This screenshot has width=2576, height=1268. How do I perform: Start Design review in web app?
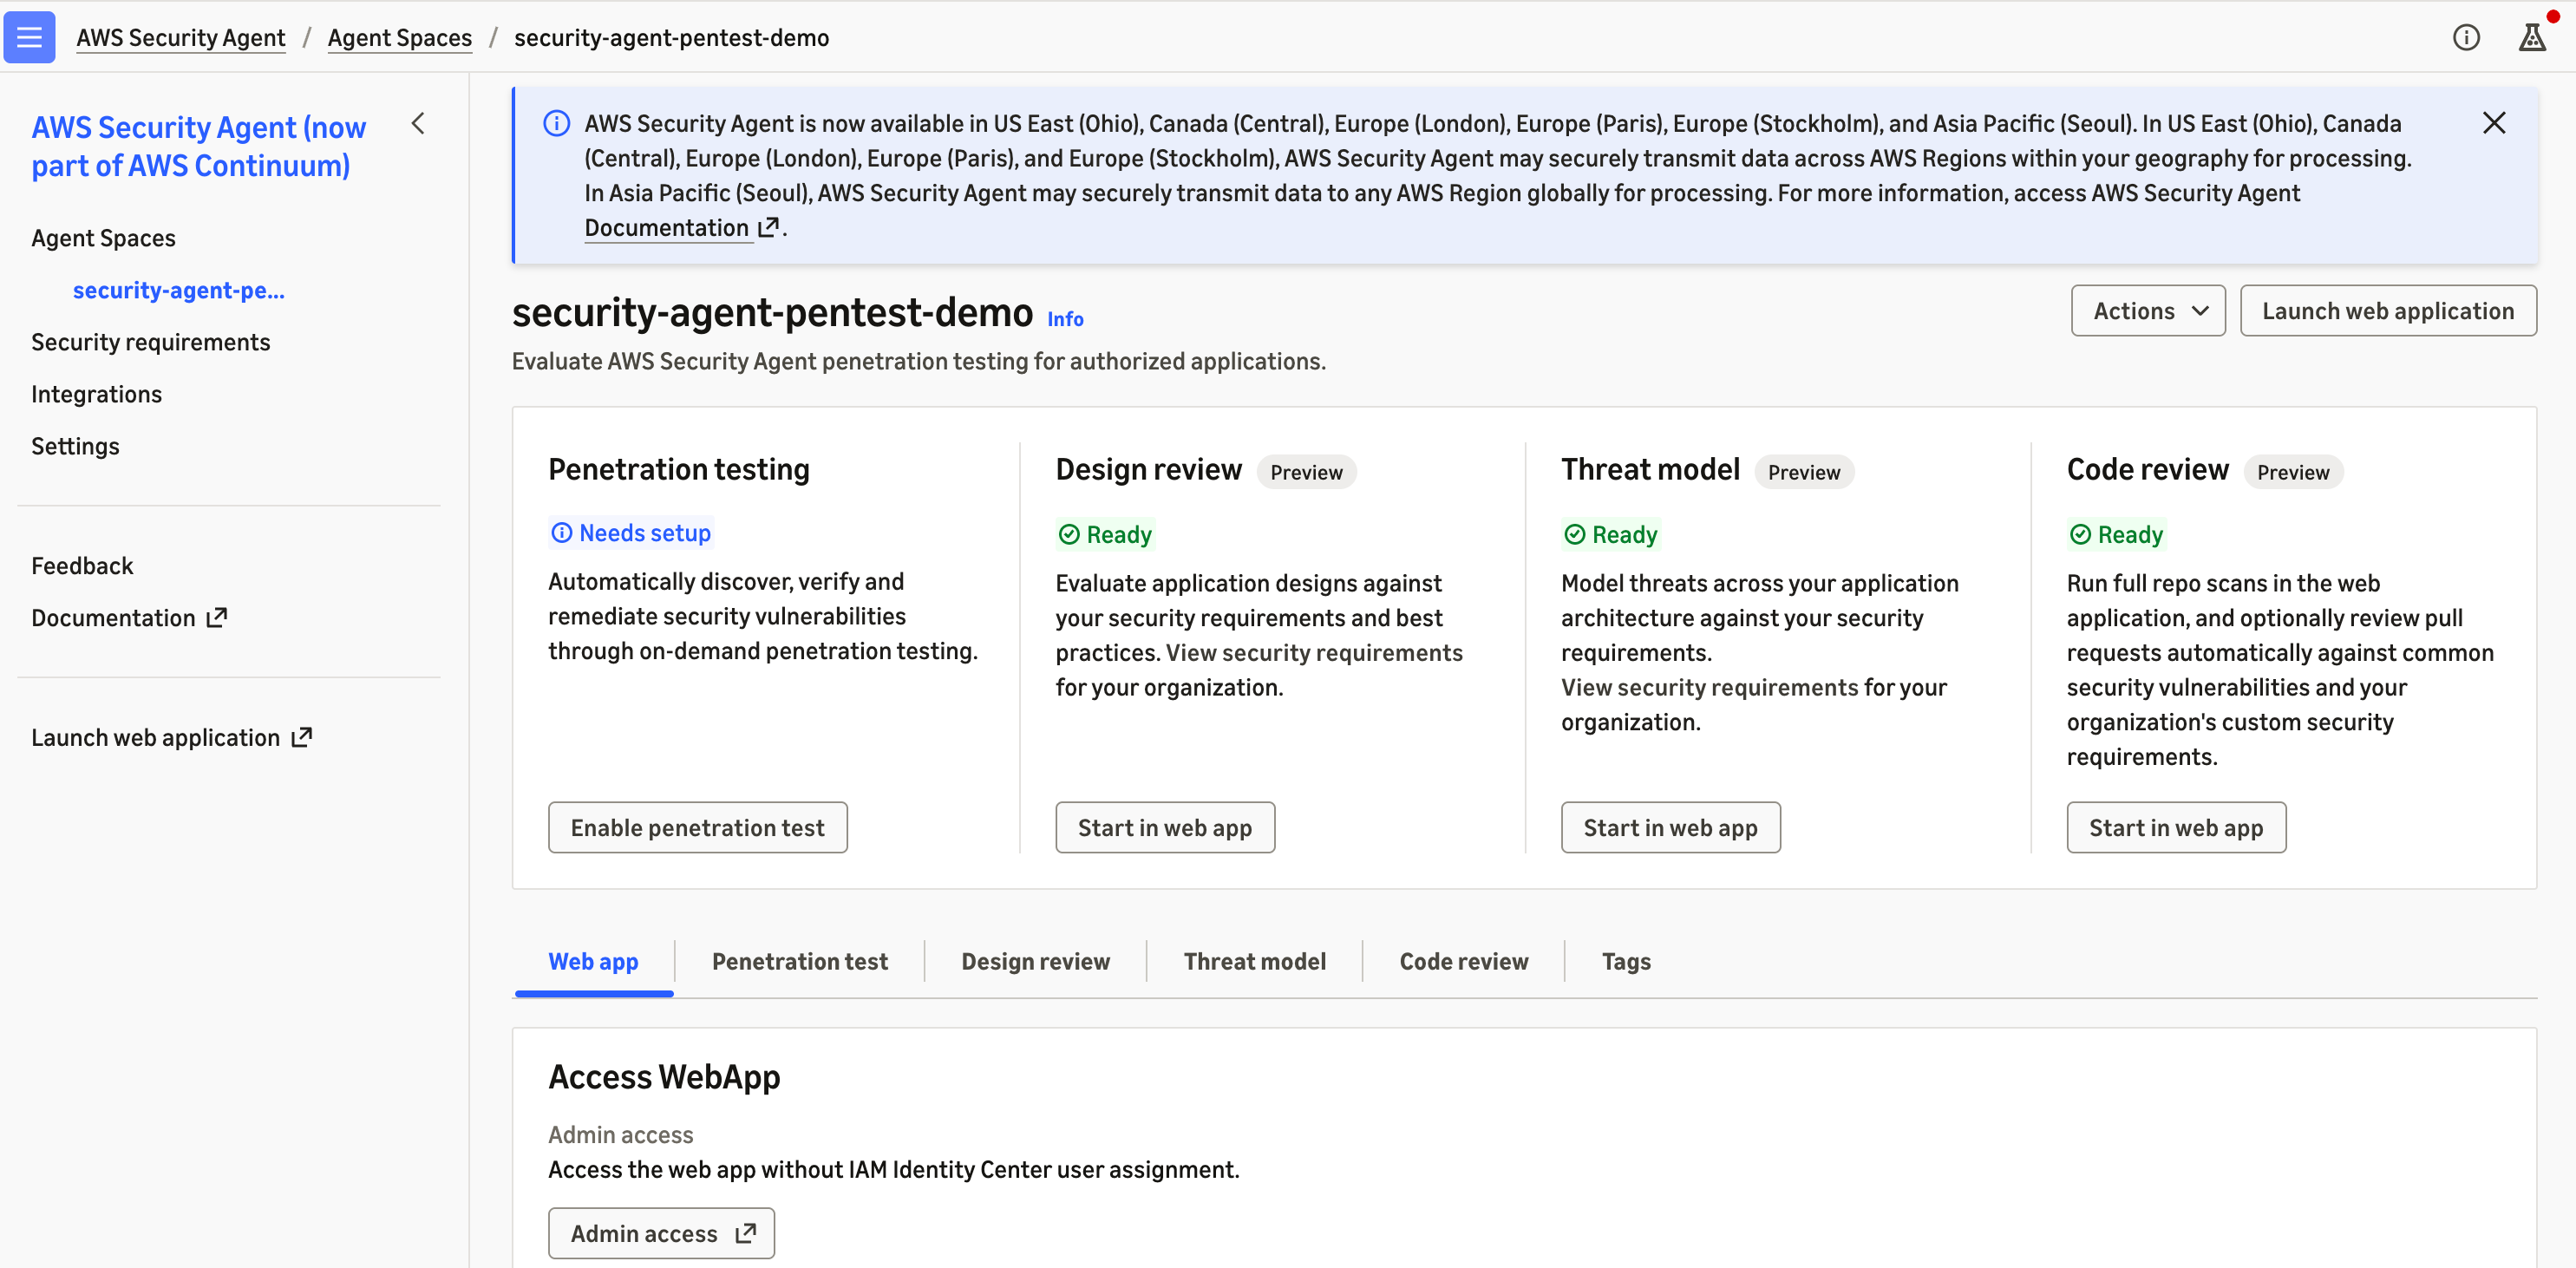pos(1165,828)
